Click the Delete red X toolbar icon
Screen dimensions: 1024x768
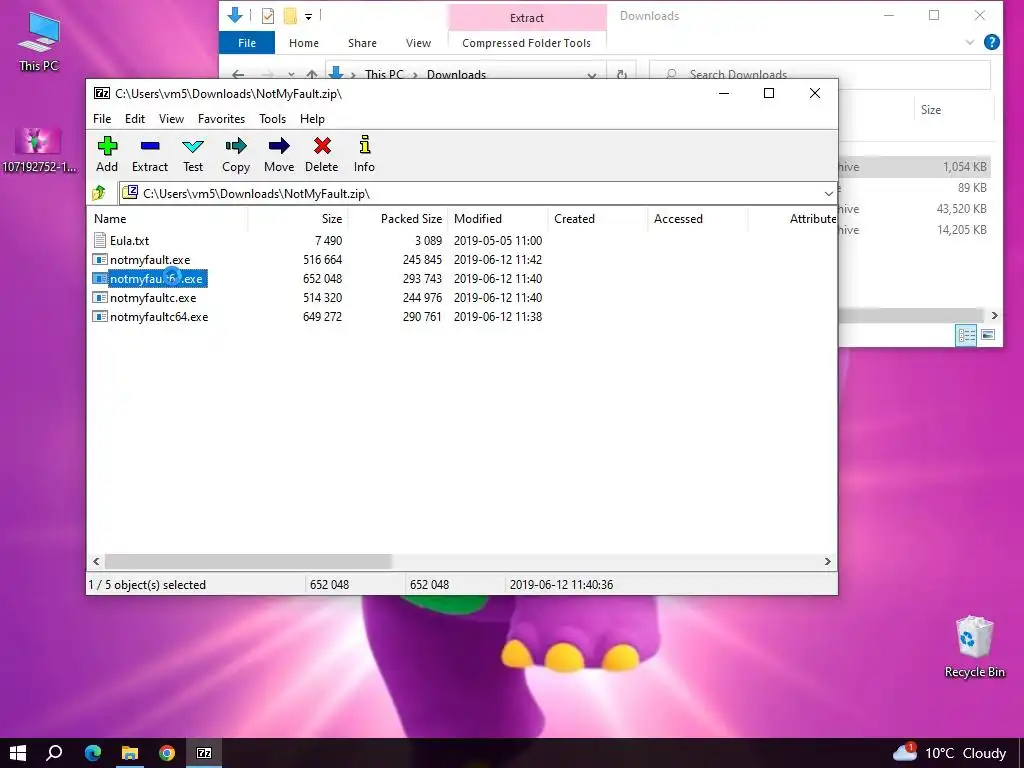pos(322,146)
